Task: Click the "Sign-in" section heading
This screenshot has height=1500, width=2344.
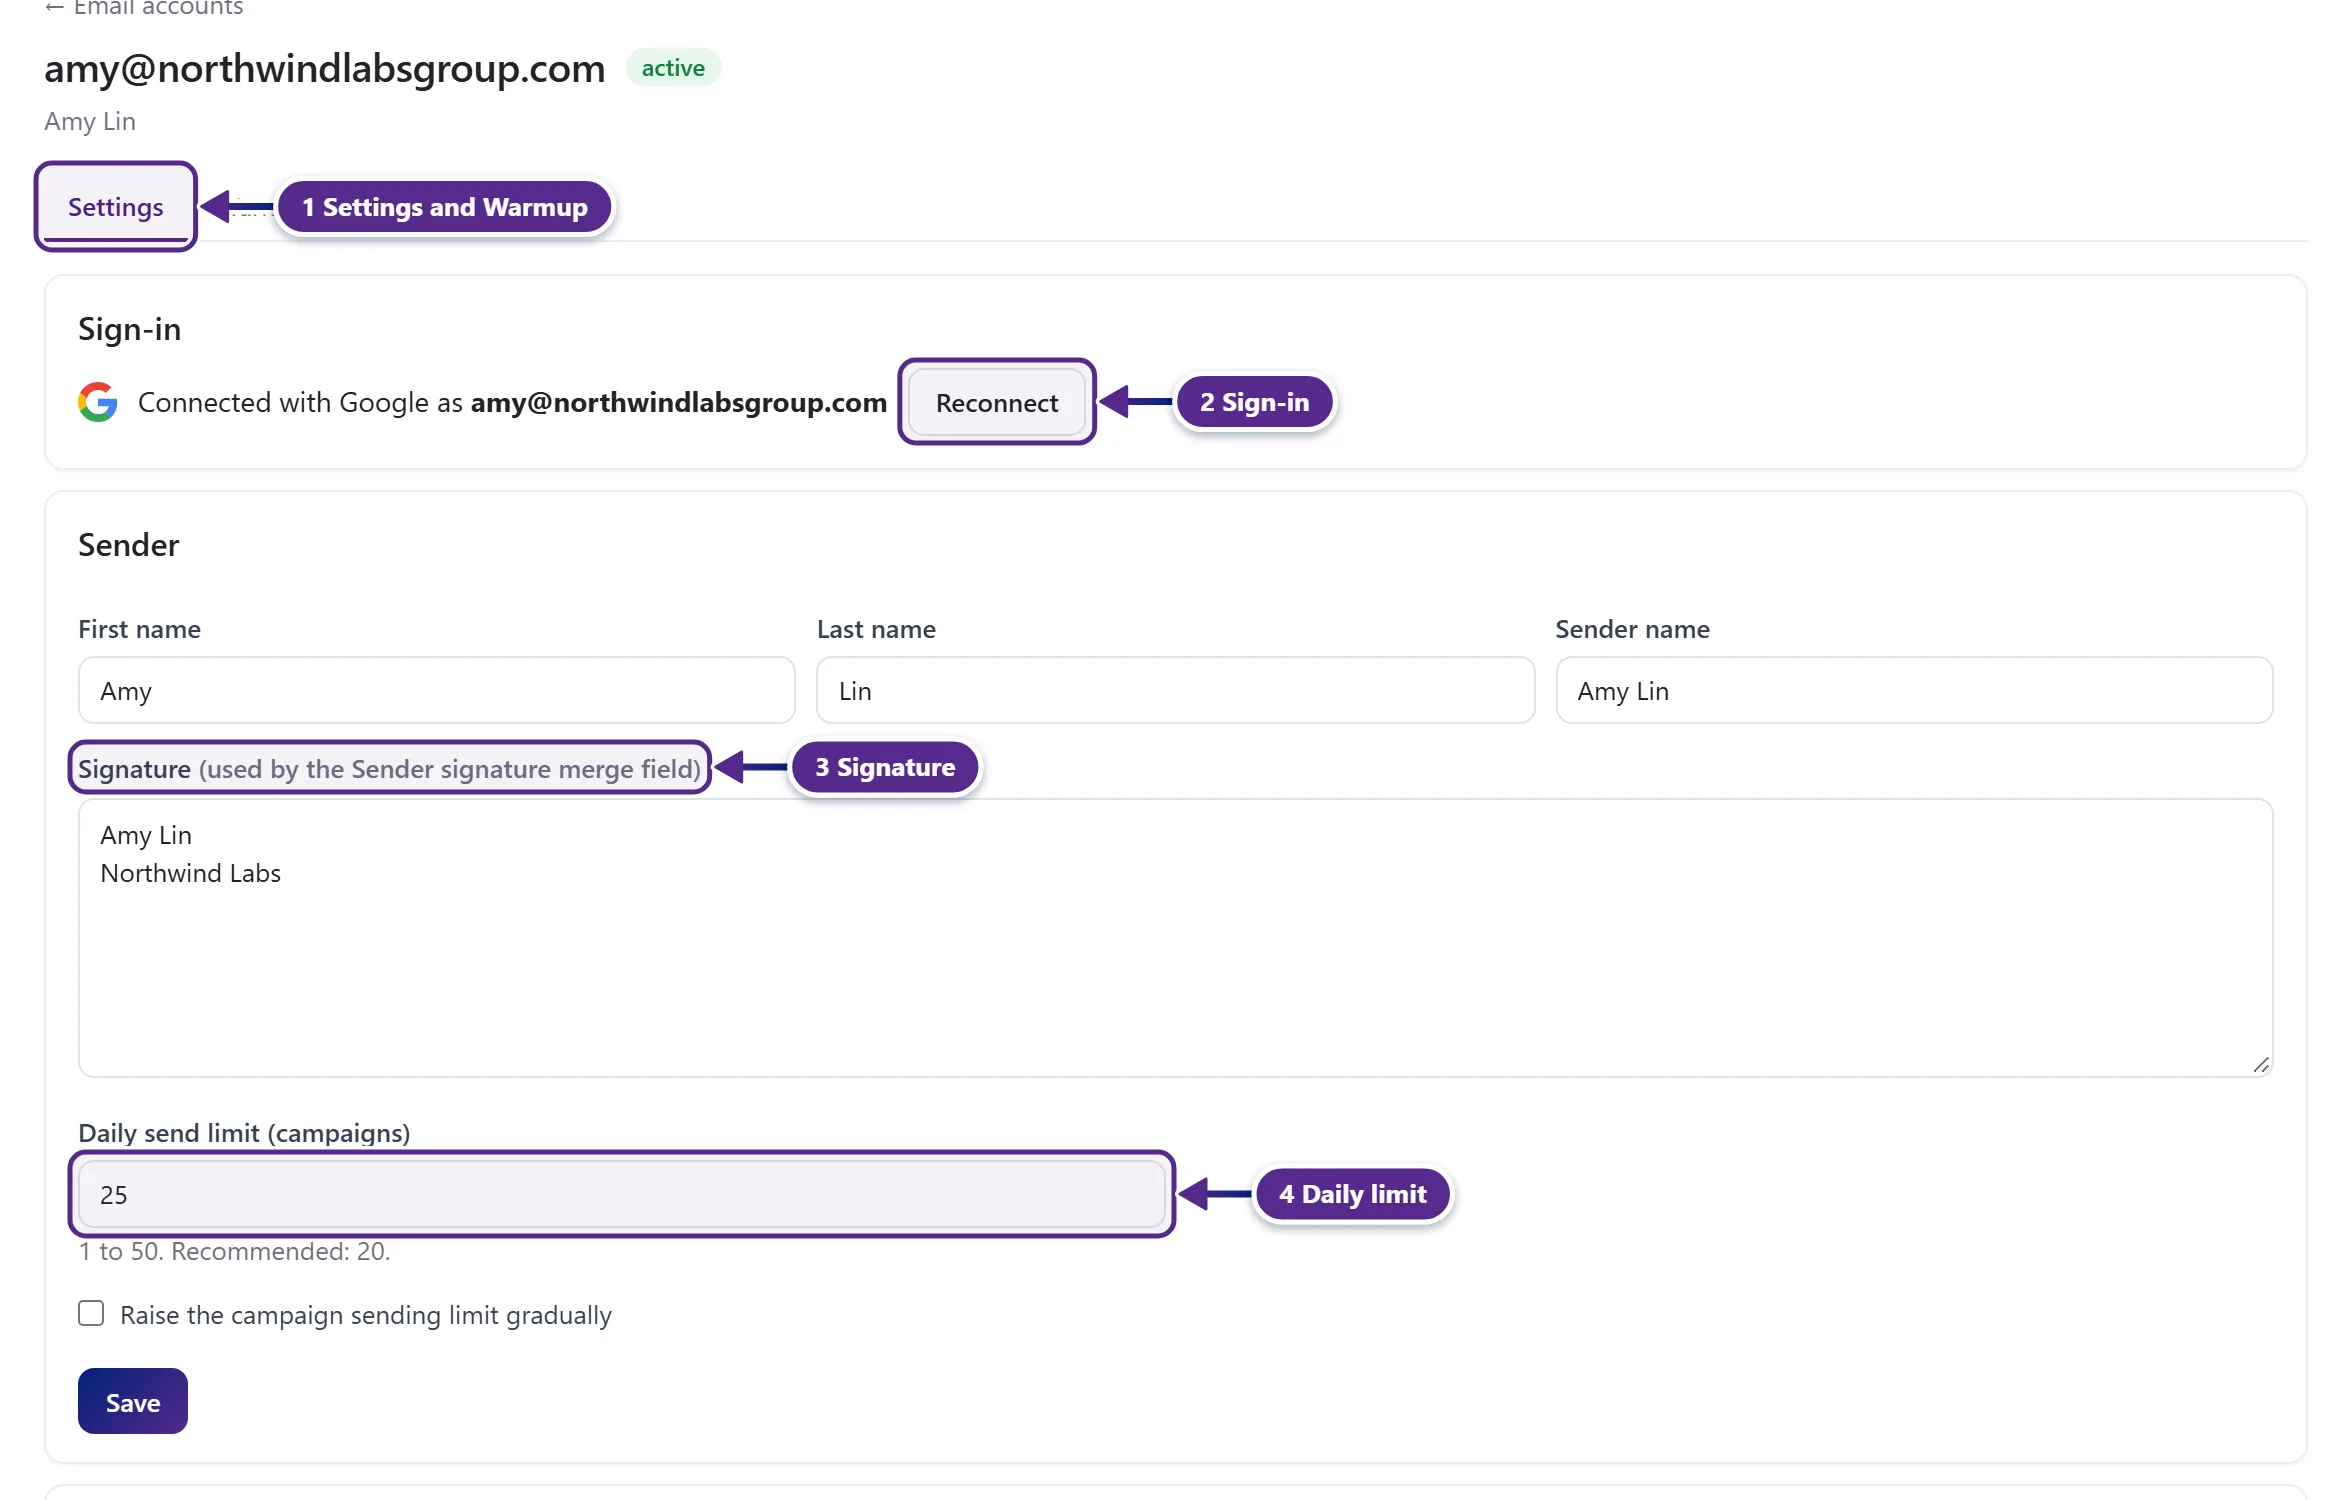Action: (x=130, y=329)
